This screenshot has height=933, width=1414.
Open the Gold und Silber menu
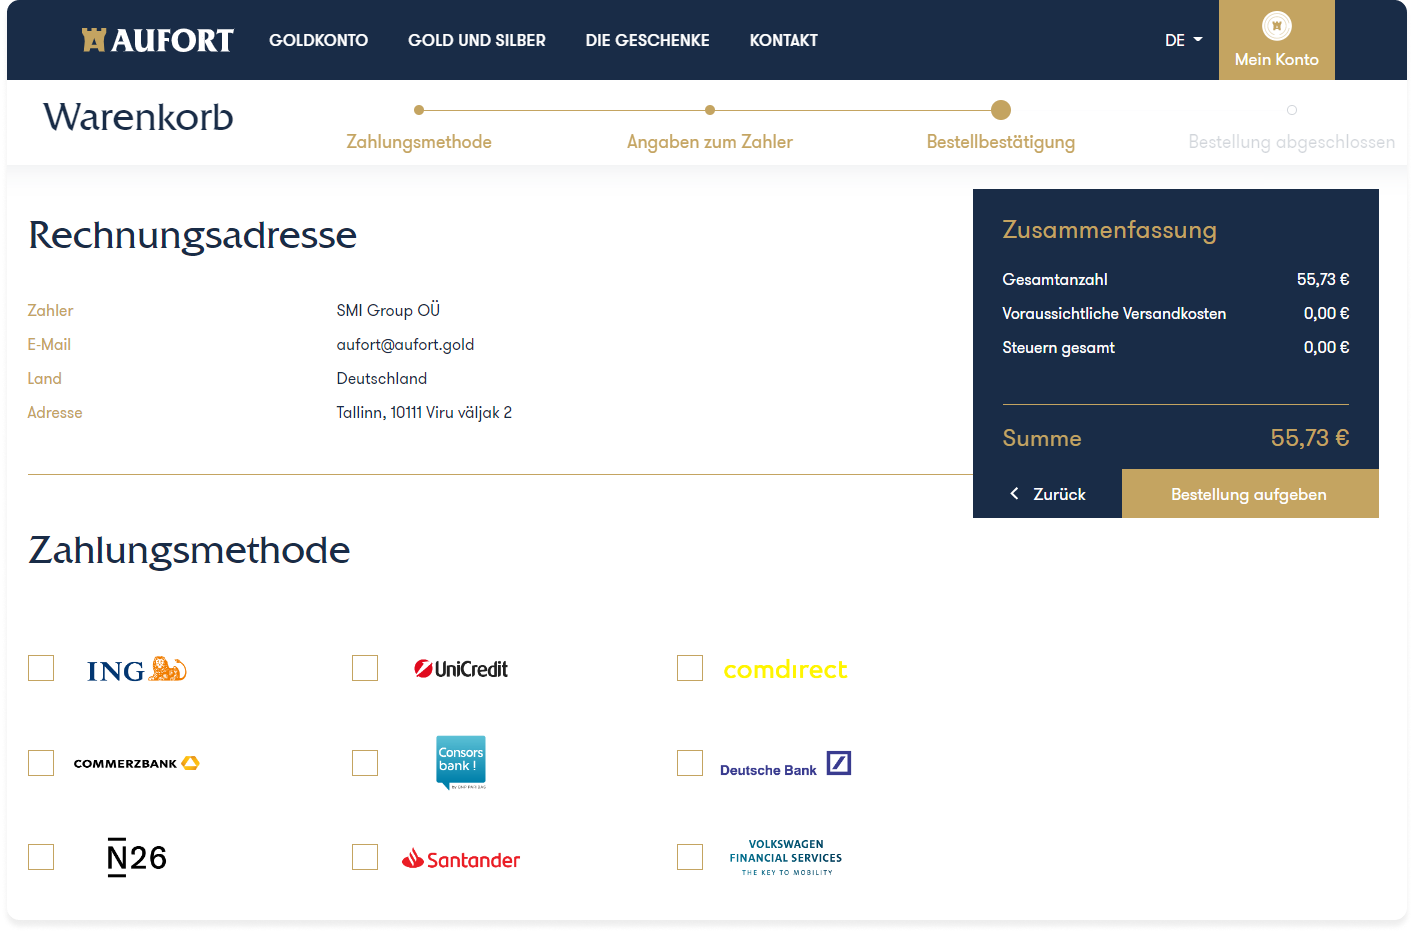477,40
